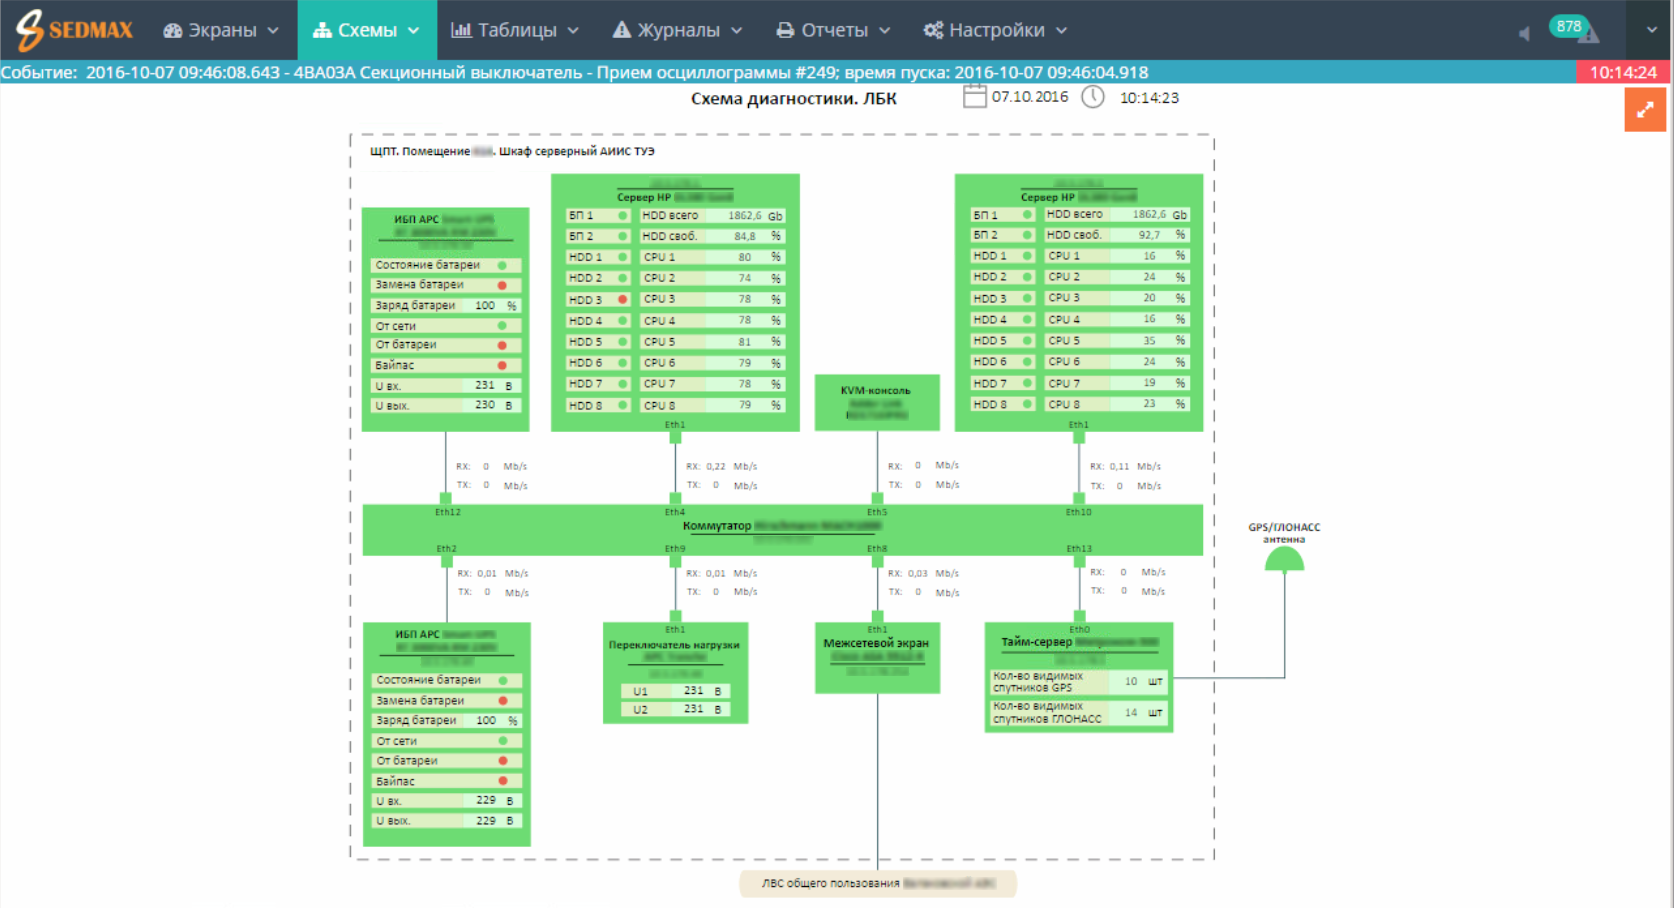This screenshot has width=1674, height=908.
Task: Click the ЛВС общего пользования label
Action: click(x=877, y=884)
